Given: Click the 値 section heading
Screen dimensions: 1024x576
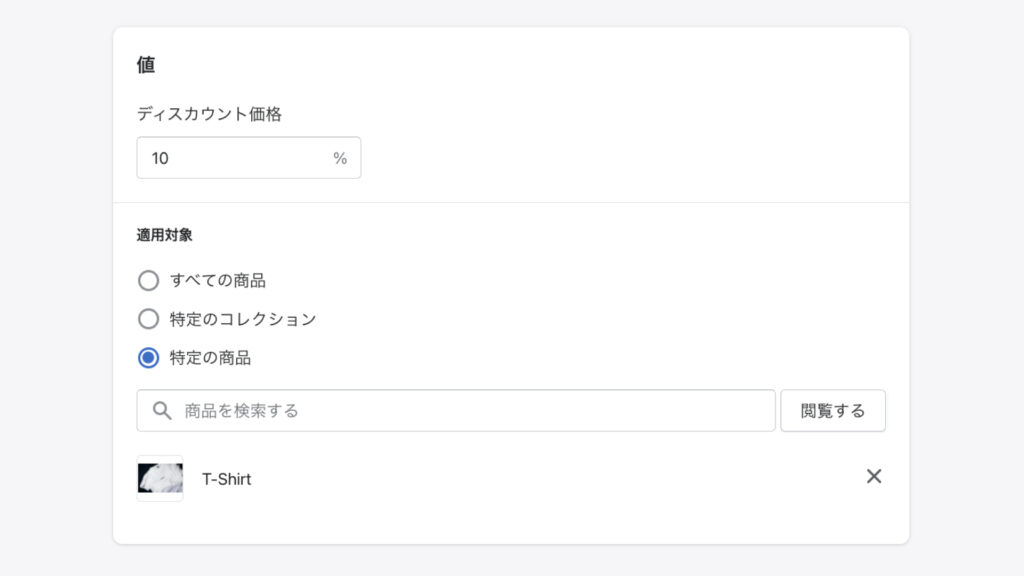Looking at the screenshot, I should (x=146, y=65).
